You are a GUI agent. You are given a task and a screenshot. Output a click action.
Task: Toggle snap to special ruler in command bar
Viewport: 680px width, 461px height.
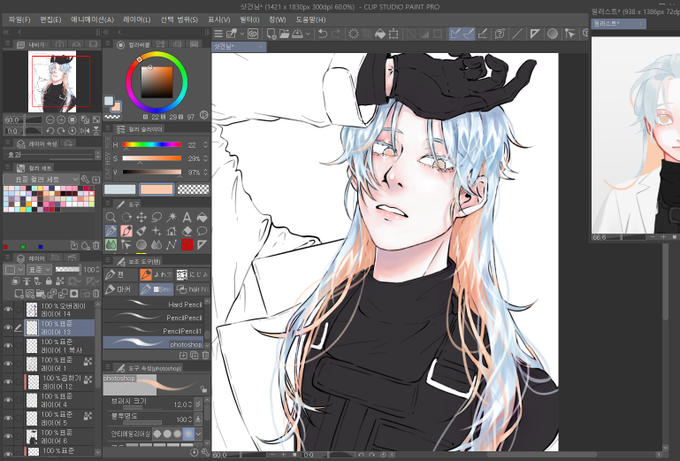468,33
